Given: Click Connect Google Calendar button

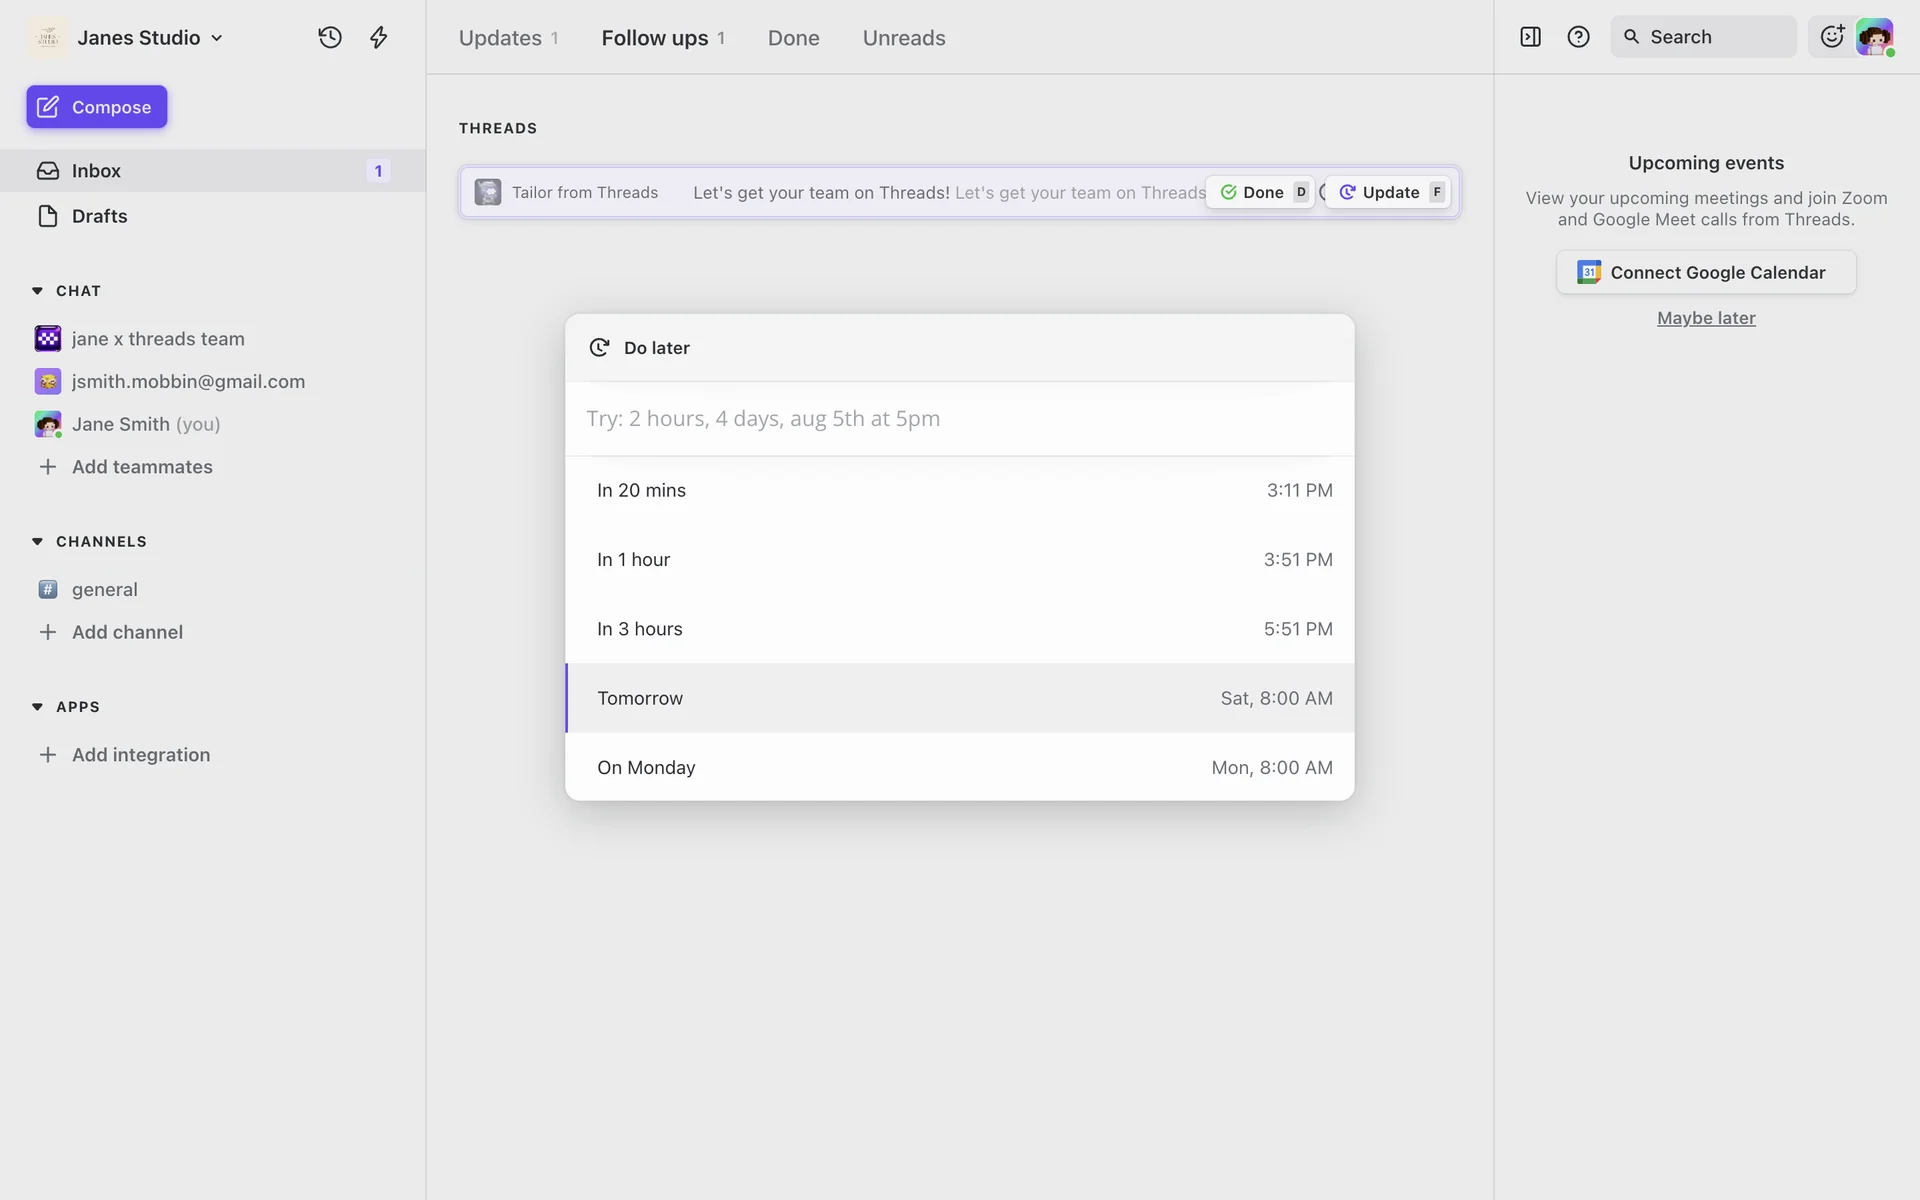Looking at the screenshot, I should click(1705, 272).
